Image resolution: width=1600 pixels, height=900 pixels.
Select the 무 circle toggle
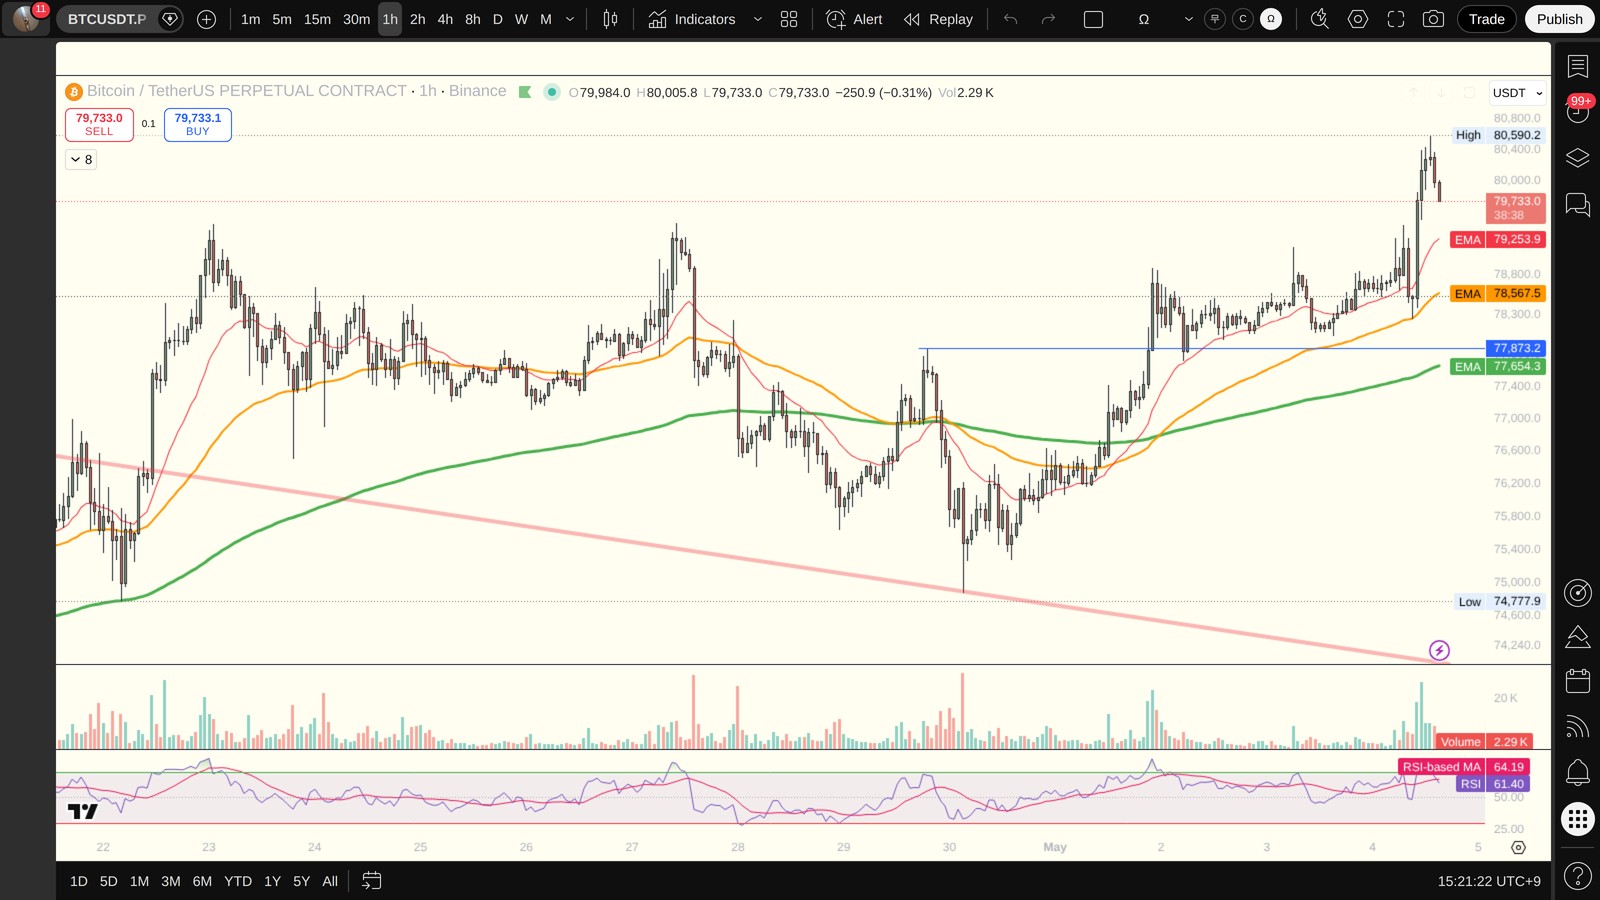tap(1215, 19)
